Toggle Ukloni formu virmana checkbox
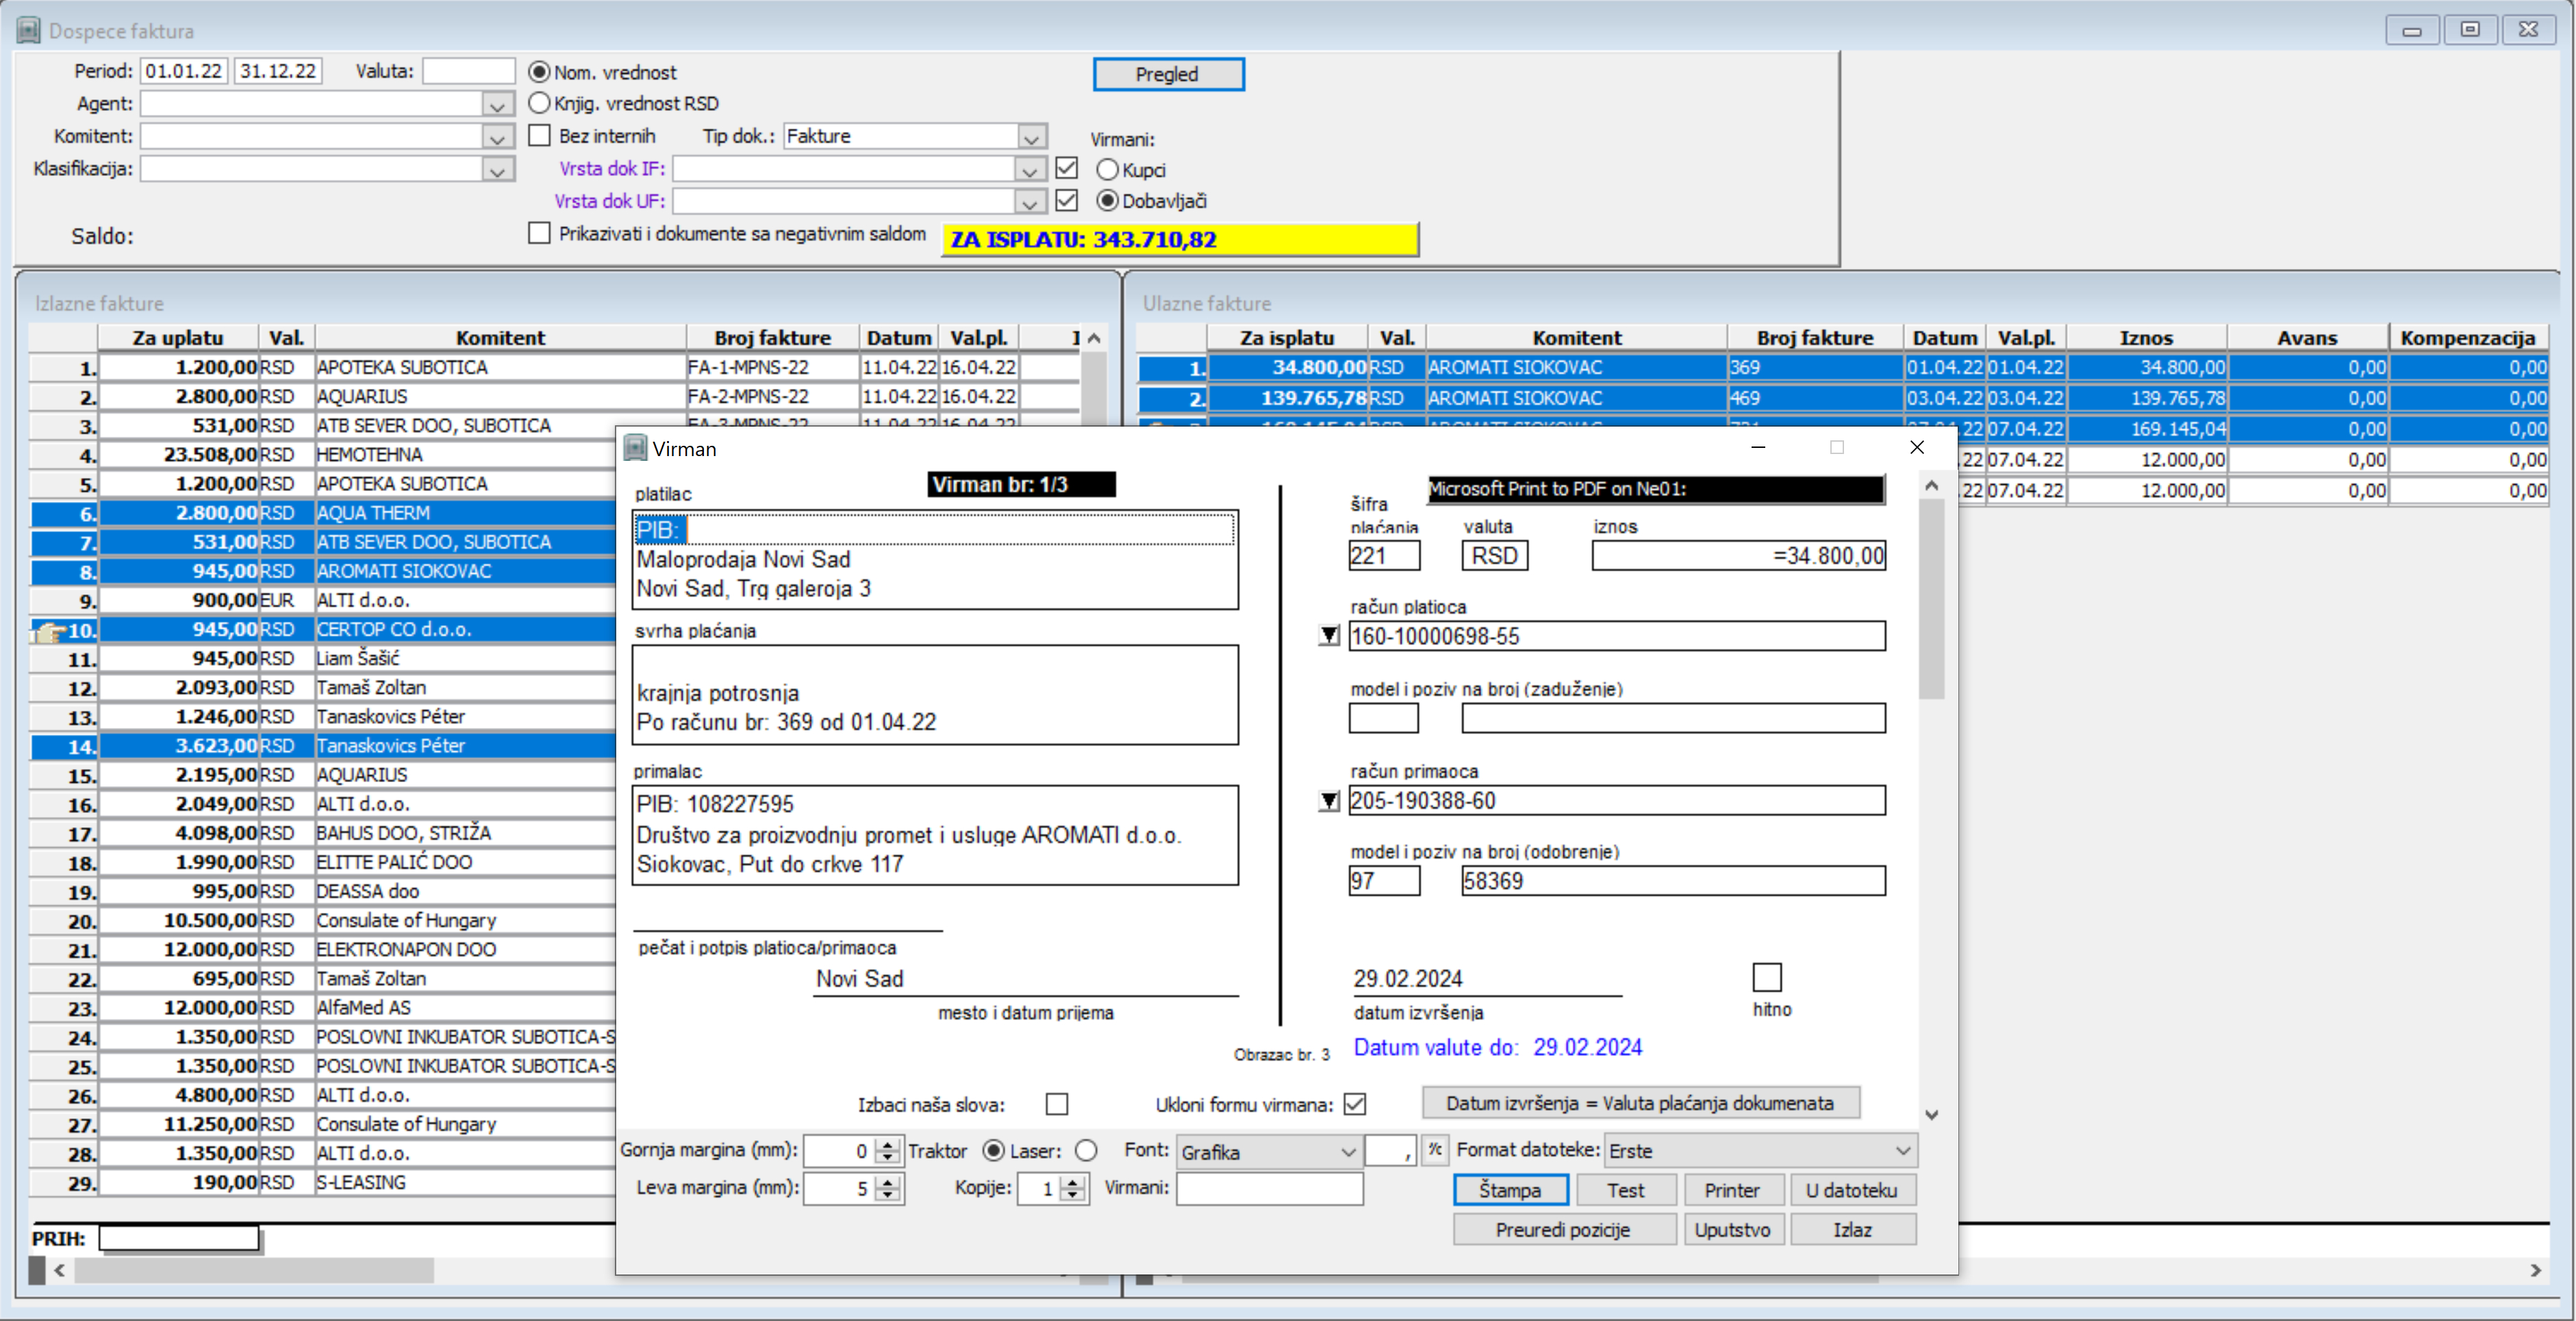2576x1321 pixels. click(1354, 1104)
